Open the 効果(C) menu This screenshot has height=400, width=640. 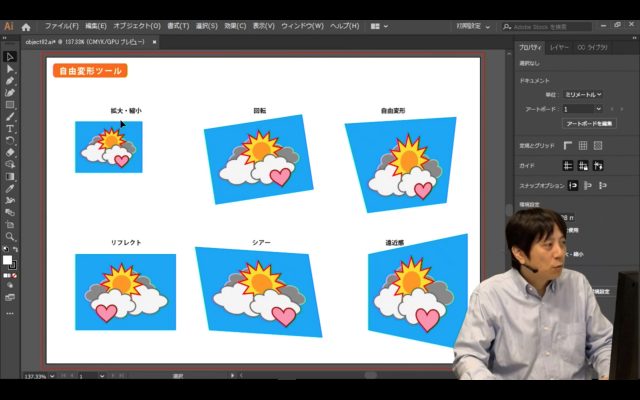coord(235,26)
